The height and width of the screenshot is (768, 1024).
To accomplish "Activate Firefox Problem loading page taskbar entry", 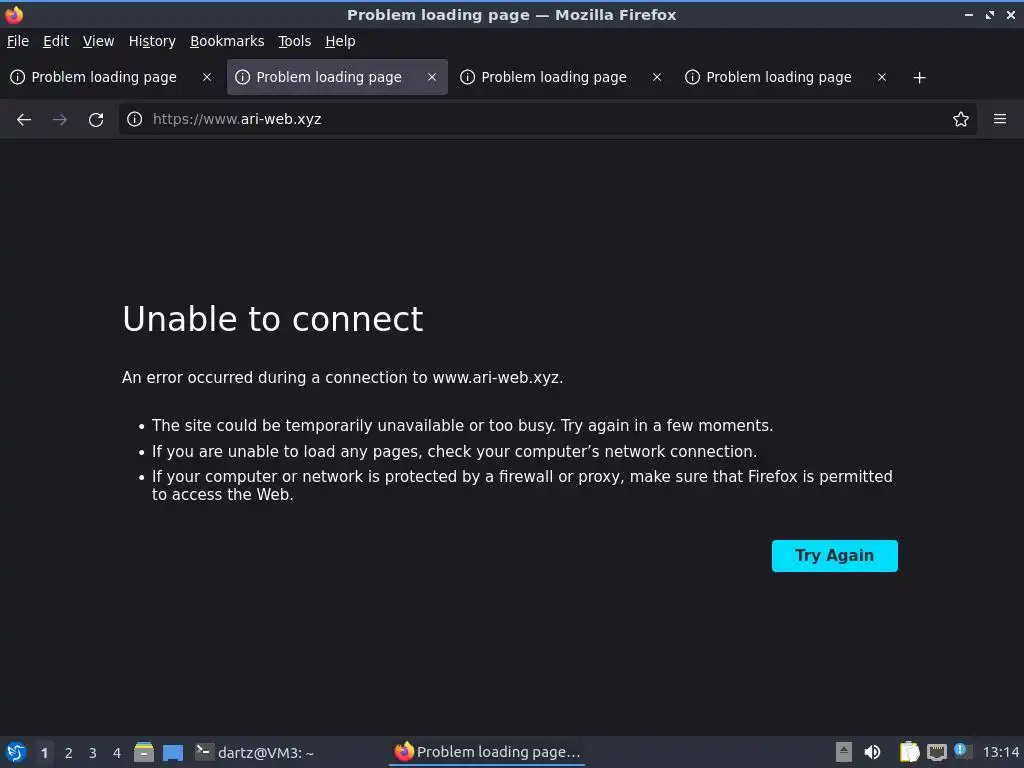I will click(487, 752).
